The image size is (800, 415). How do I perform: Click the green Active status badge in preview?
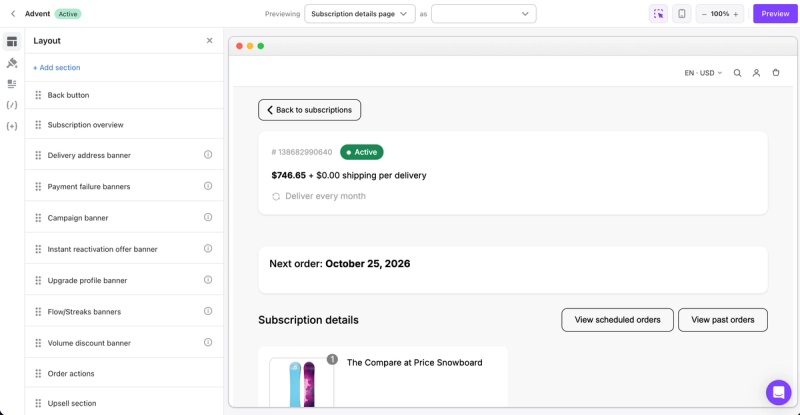(362, 152)
